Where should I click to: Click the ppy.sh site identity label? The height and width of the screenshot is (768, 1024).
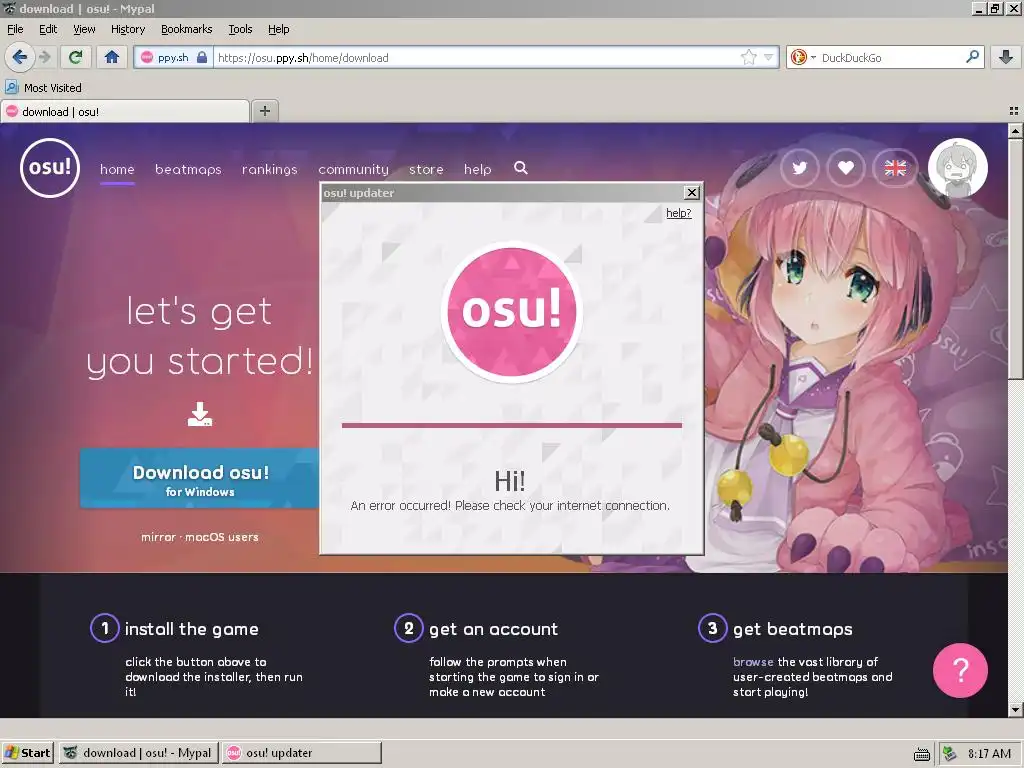pyautogui.click(x=173, y=57)
